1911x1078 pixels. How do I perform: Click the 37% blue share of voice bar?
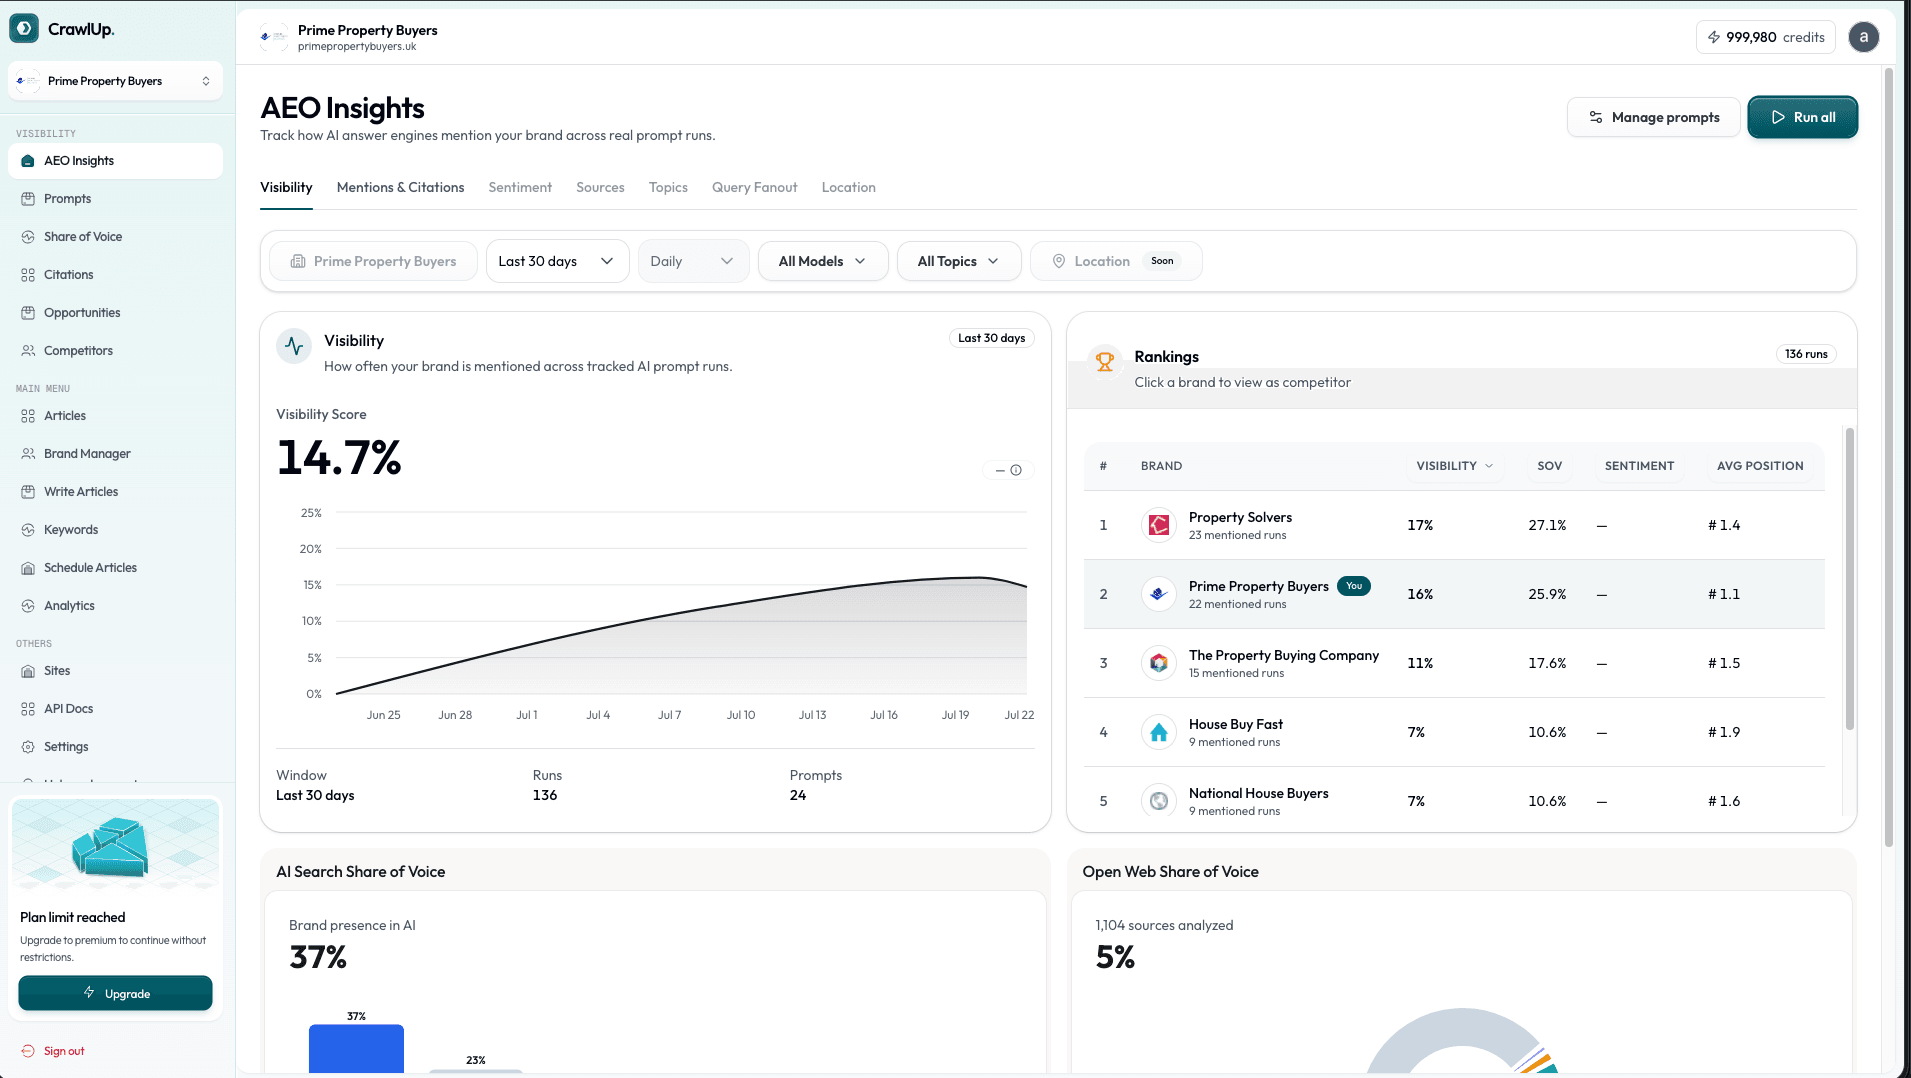(356, 1048)
